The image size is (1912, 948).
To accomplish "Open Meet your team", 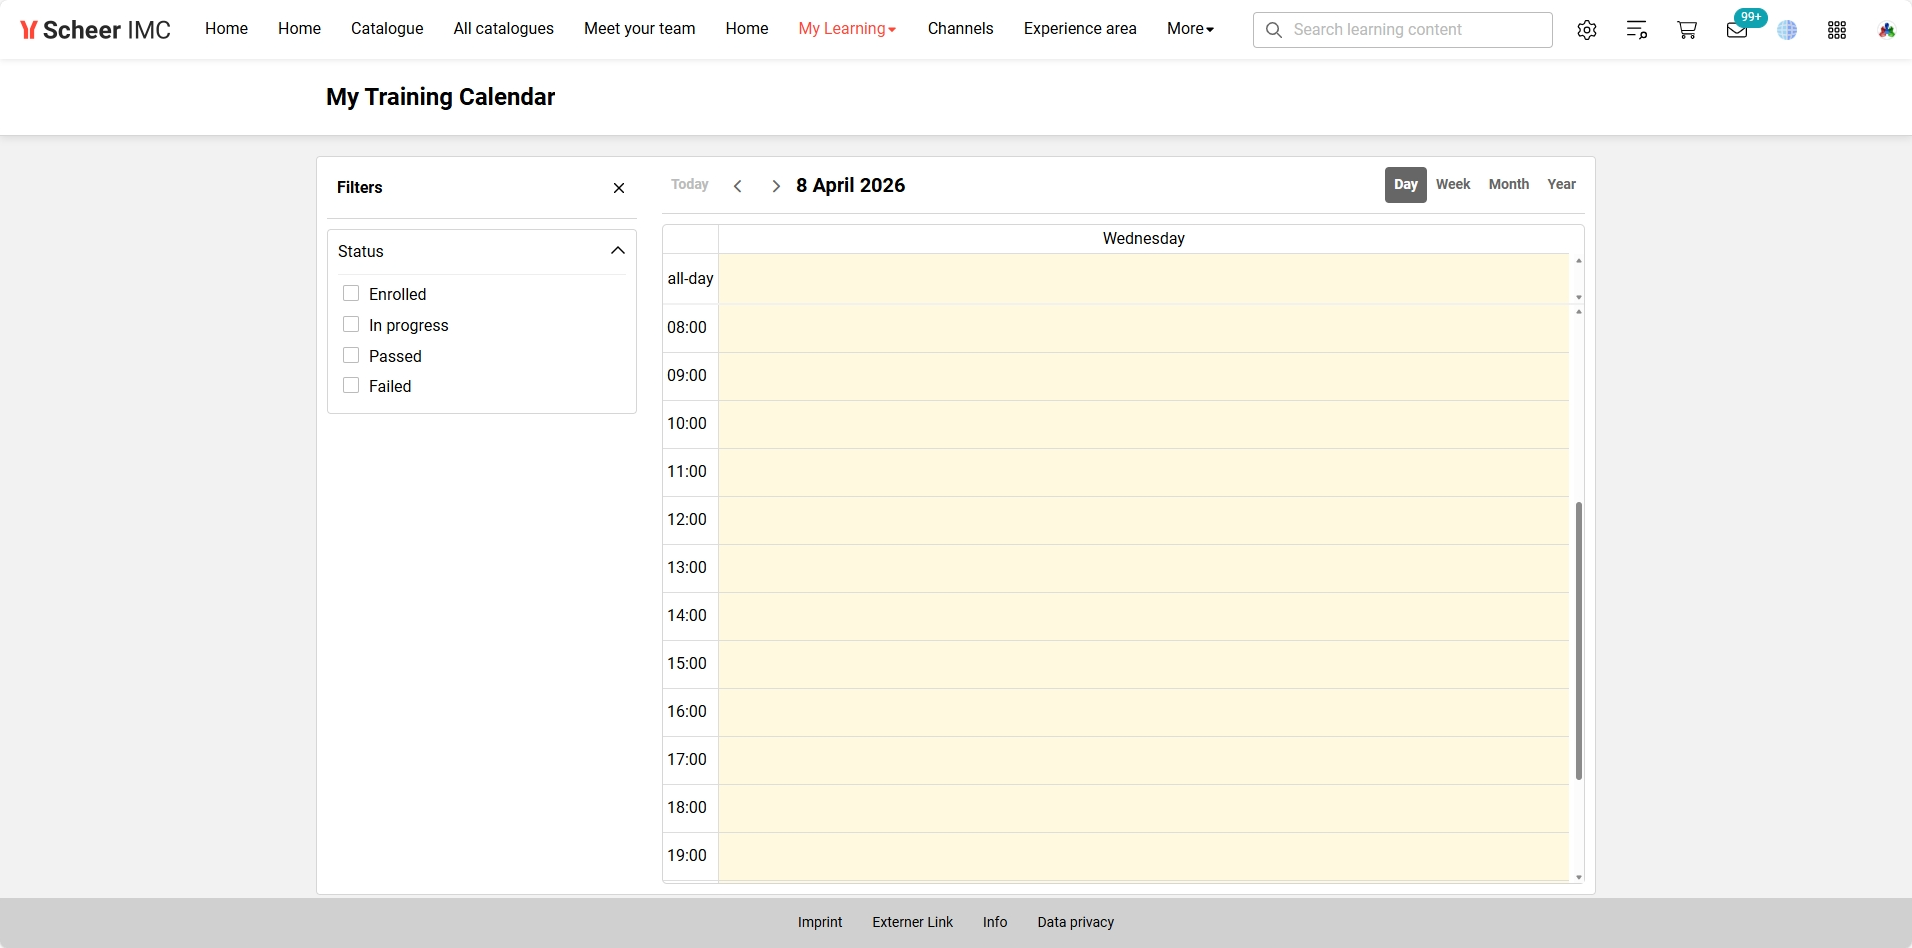I will point(640,29).
